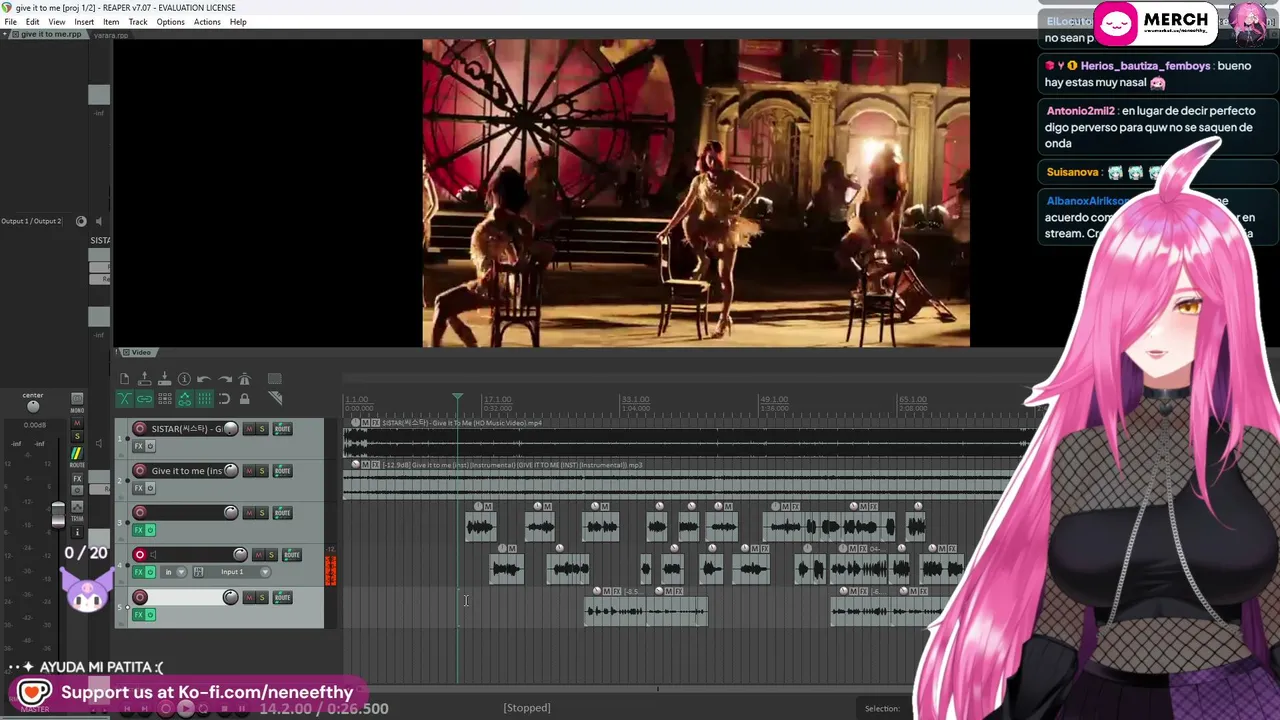Click the track 5 name field

pyautogui.click(x=185, y=597)
